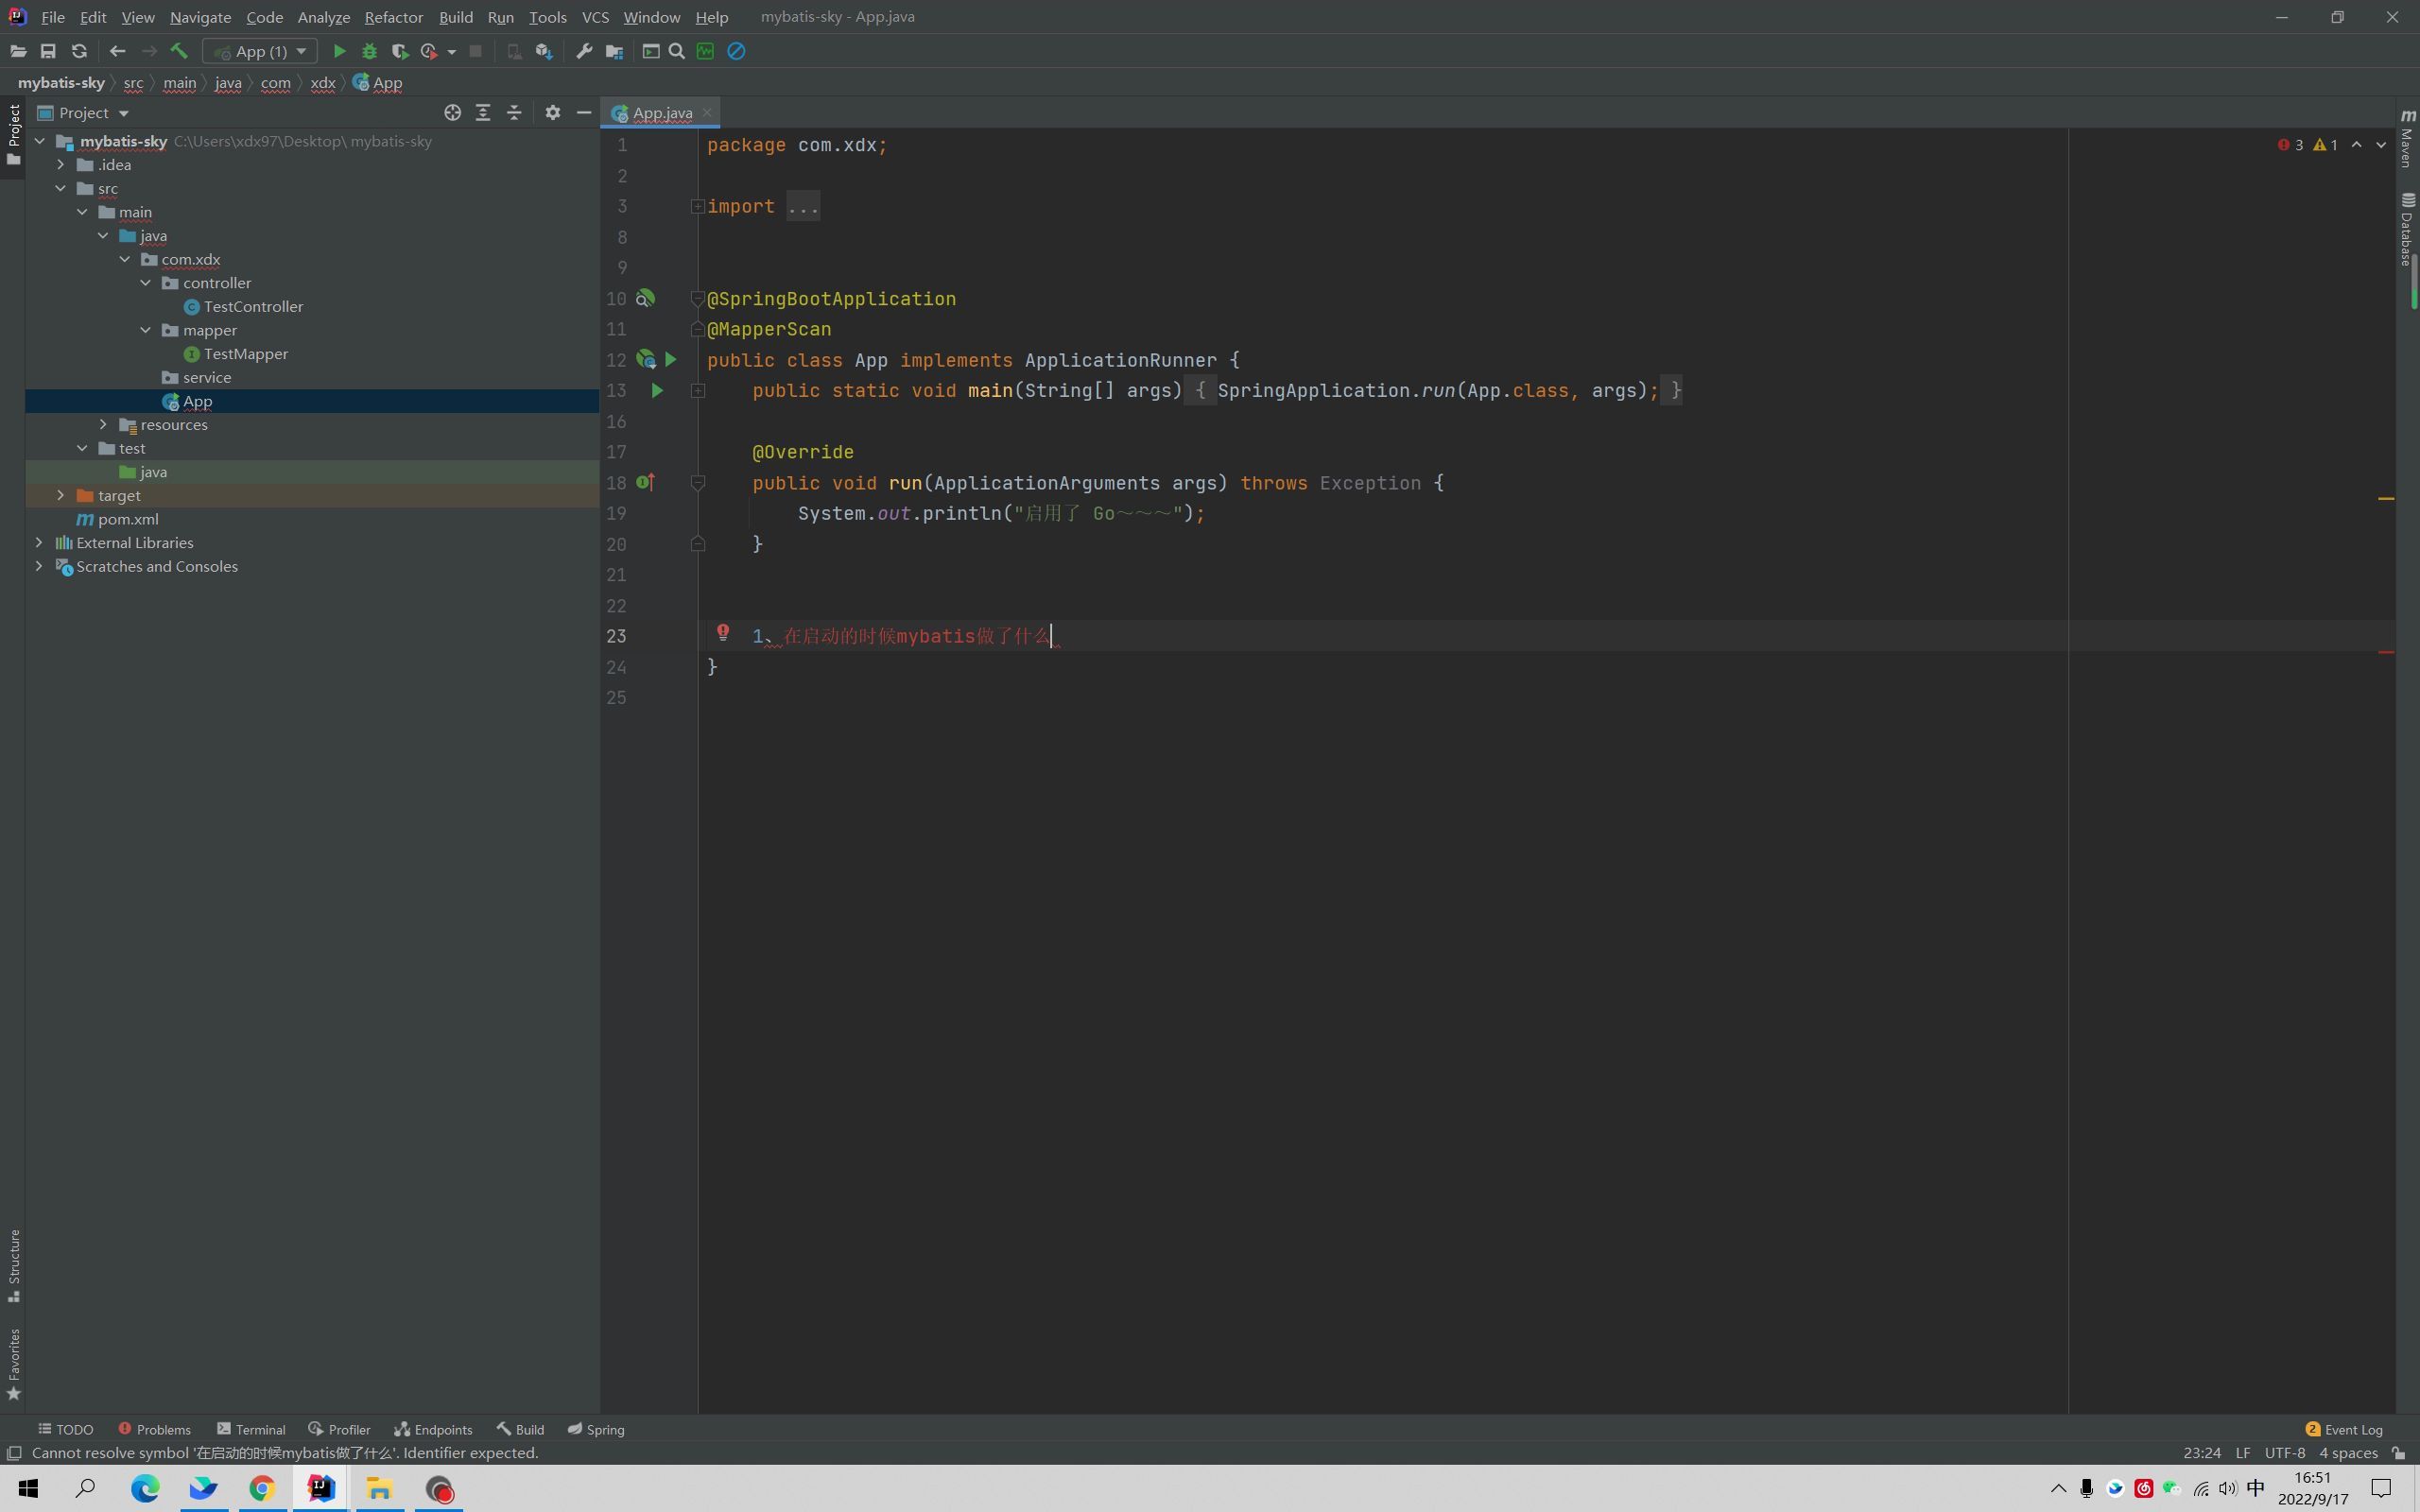Open the Navigate menu
This screenshot has height=1512, width=2420.
coord(199,16)
